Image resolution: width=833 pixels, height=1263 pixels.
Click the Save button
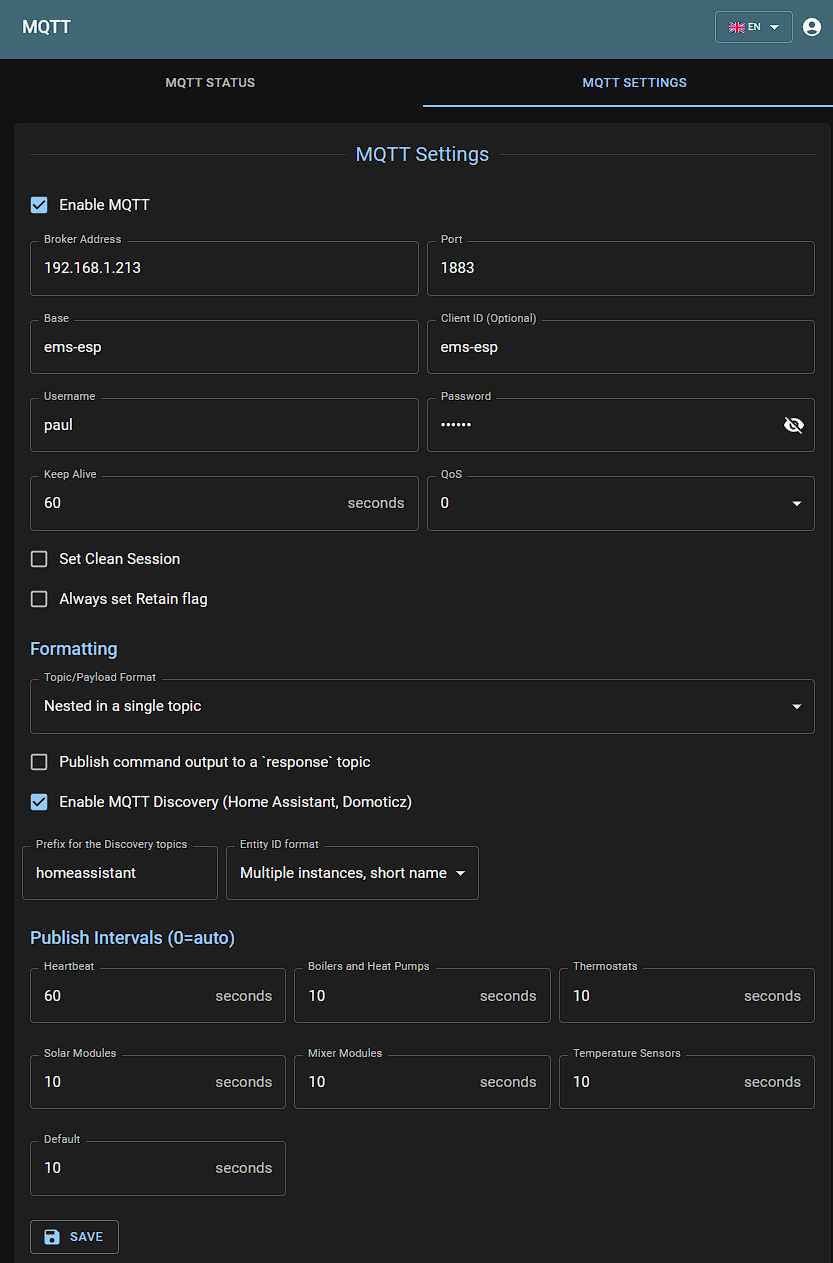75,1237
